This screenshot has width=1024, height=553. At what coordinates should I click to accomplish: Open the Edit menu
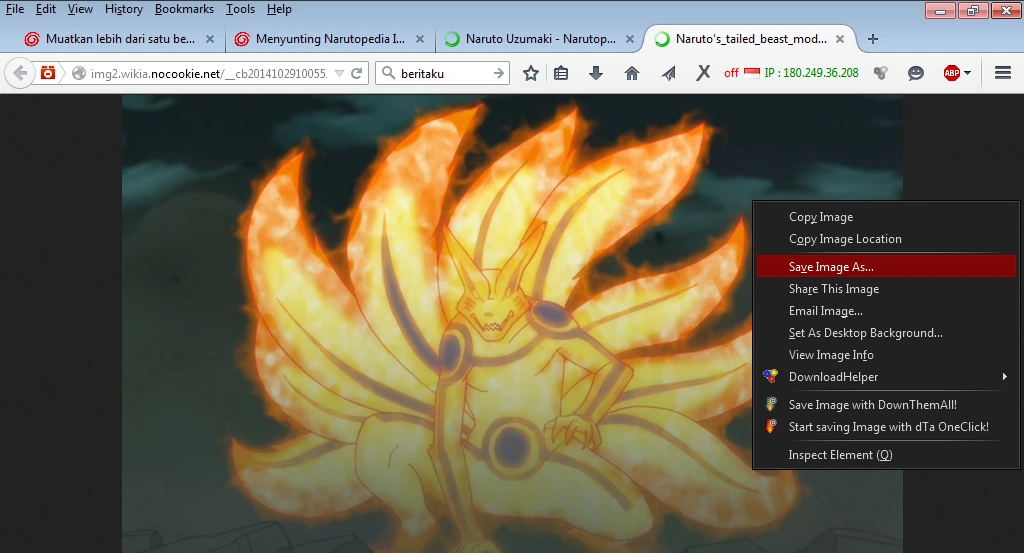(x=46, y=9)
